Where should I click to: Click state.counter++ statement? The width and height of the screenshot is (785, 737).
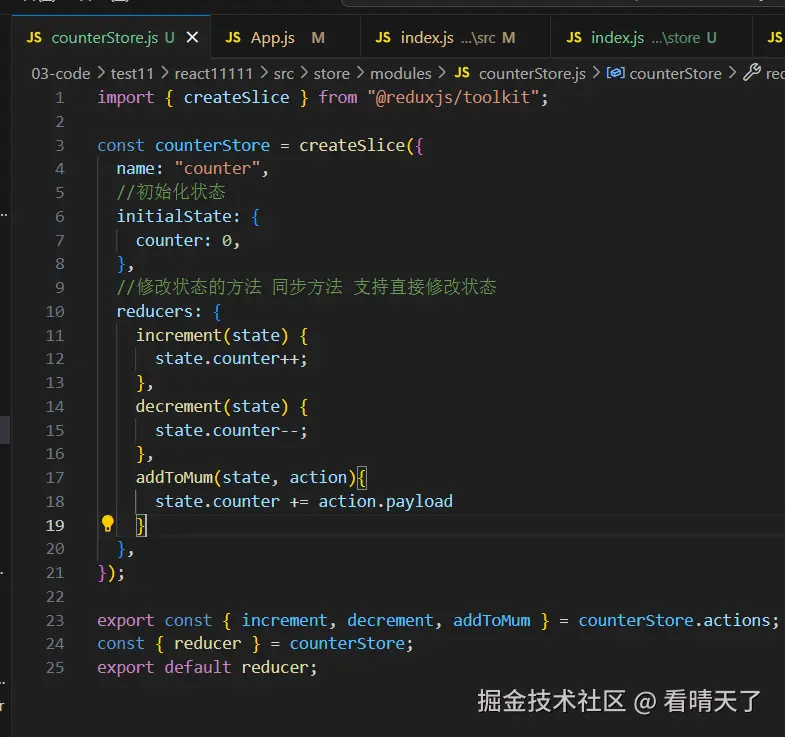click(x=231, y=358)
